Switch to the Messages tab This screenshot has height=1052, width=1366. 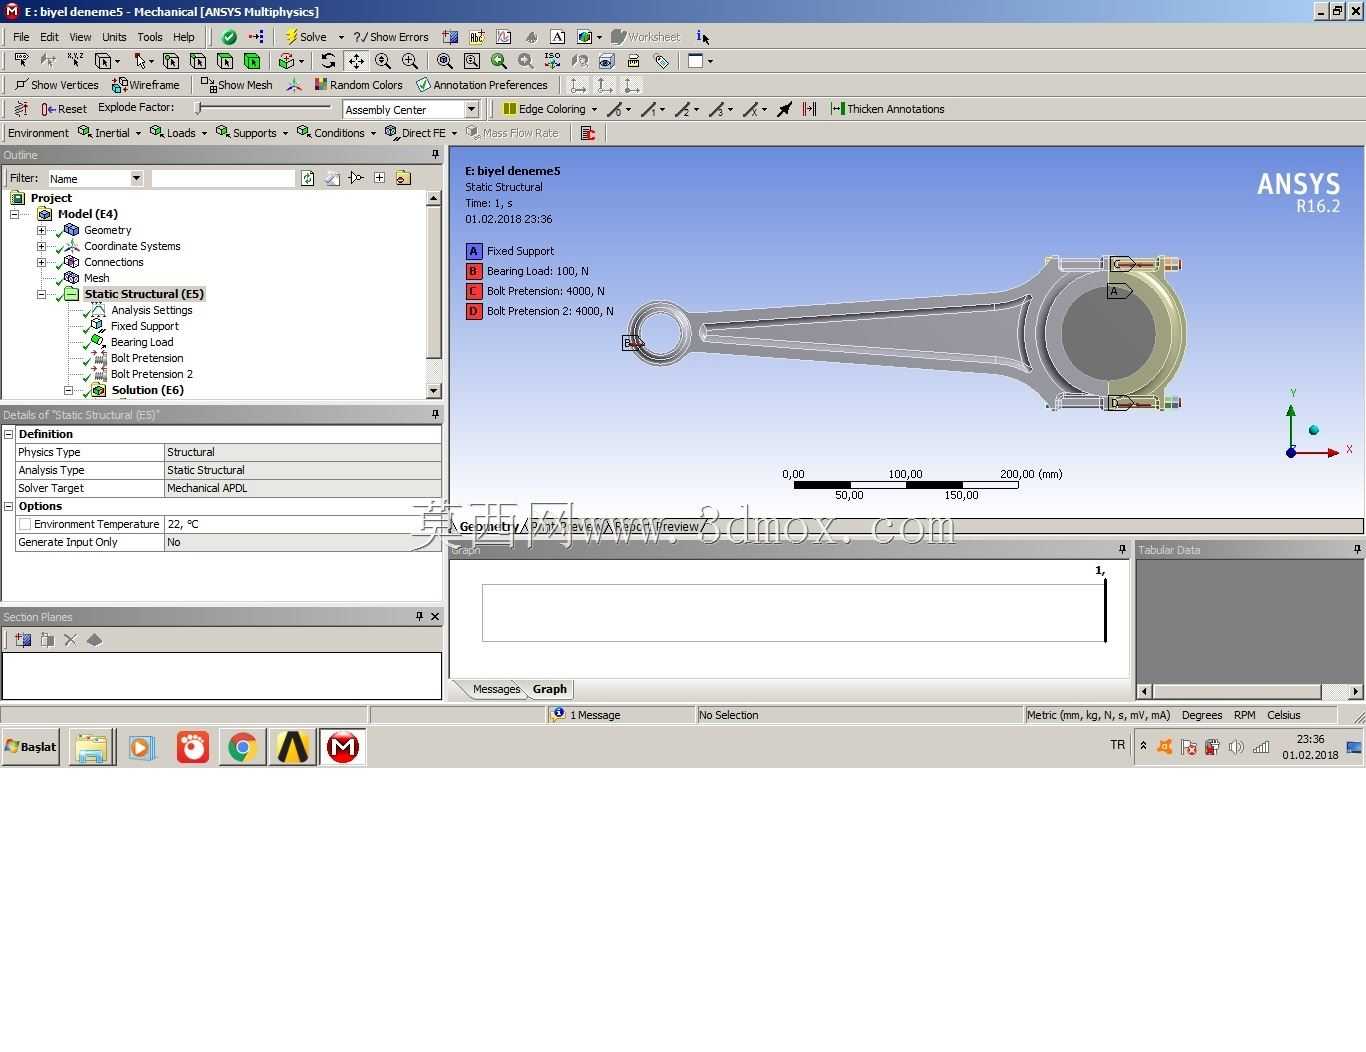tap(496, 689)
